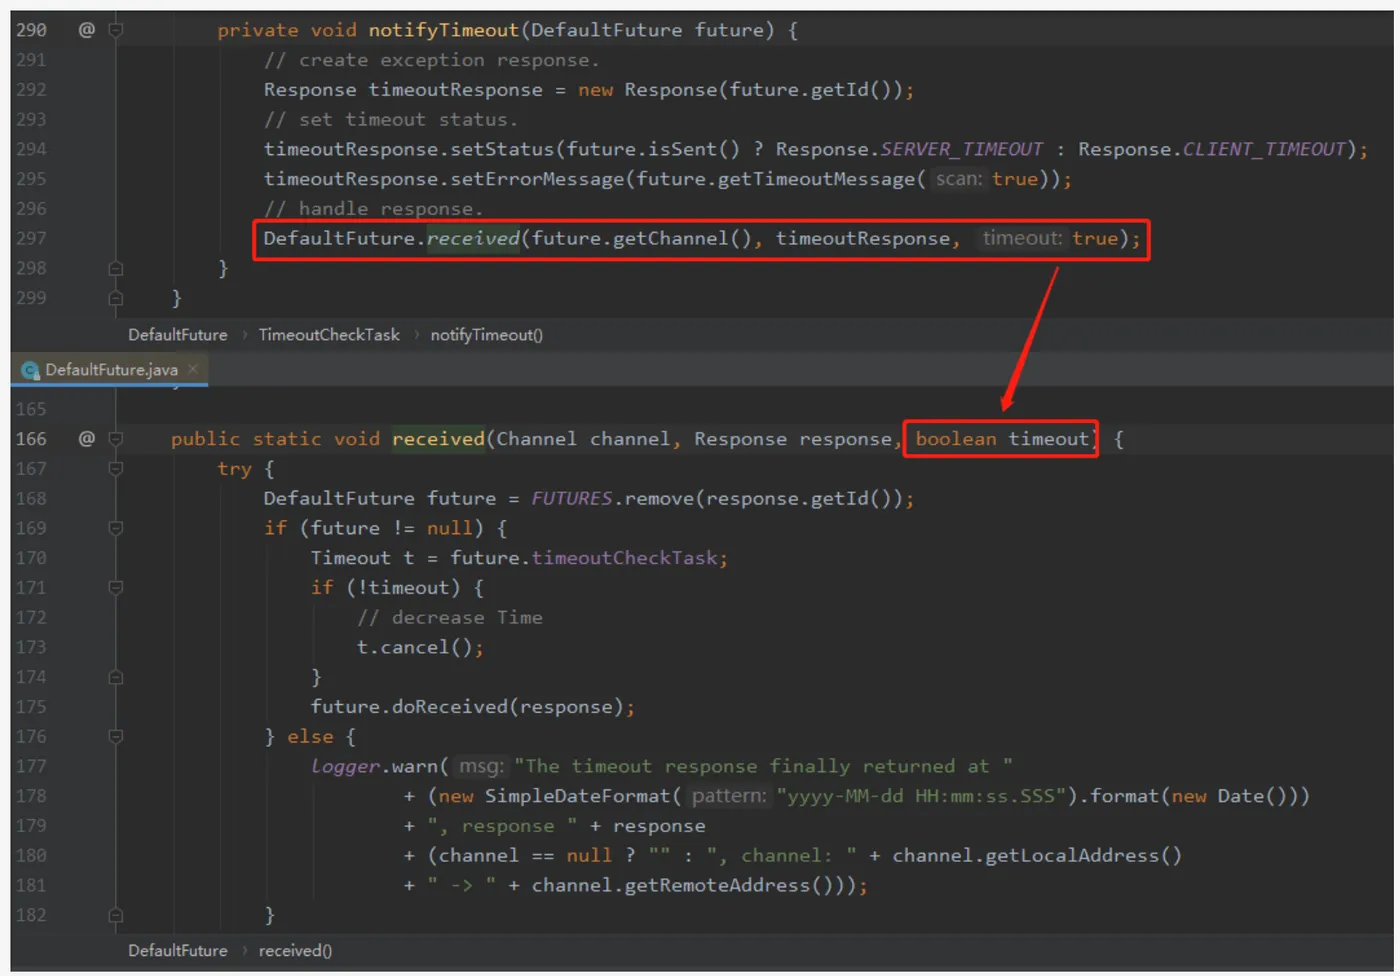Image resolution: width=1400 pixels, height=976 pixels.
Task: Click CLIENT_TIMEOUT constant on line 294
Action: (x=1265, y=149)
